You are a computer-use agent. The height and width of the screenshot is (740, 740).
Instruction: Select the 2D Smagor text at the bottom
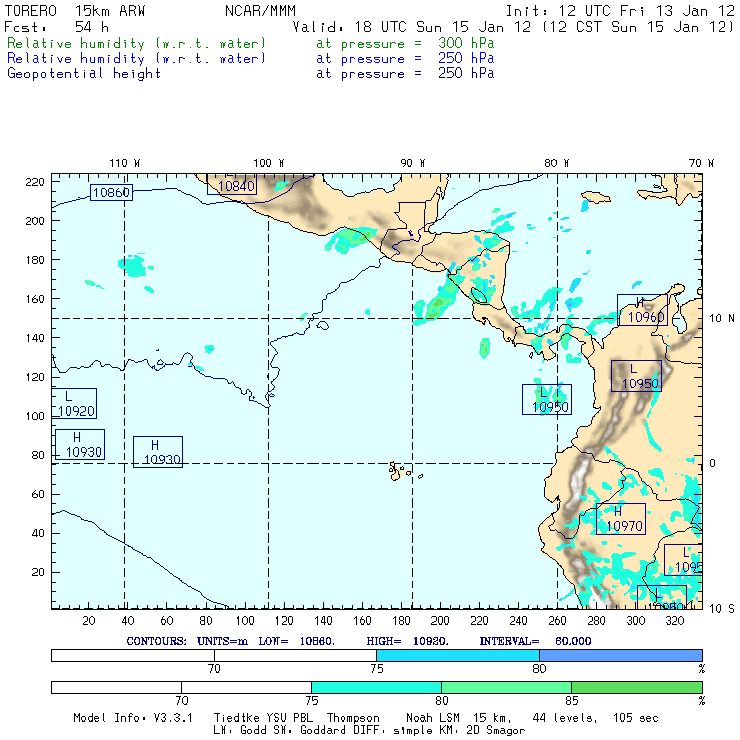pos(496,731)
